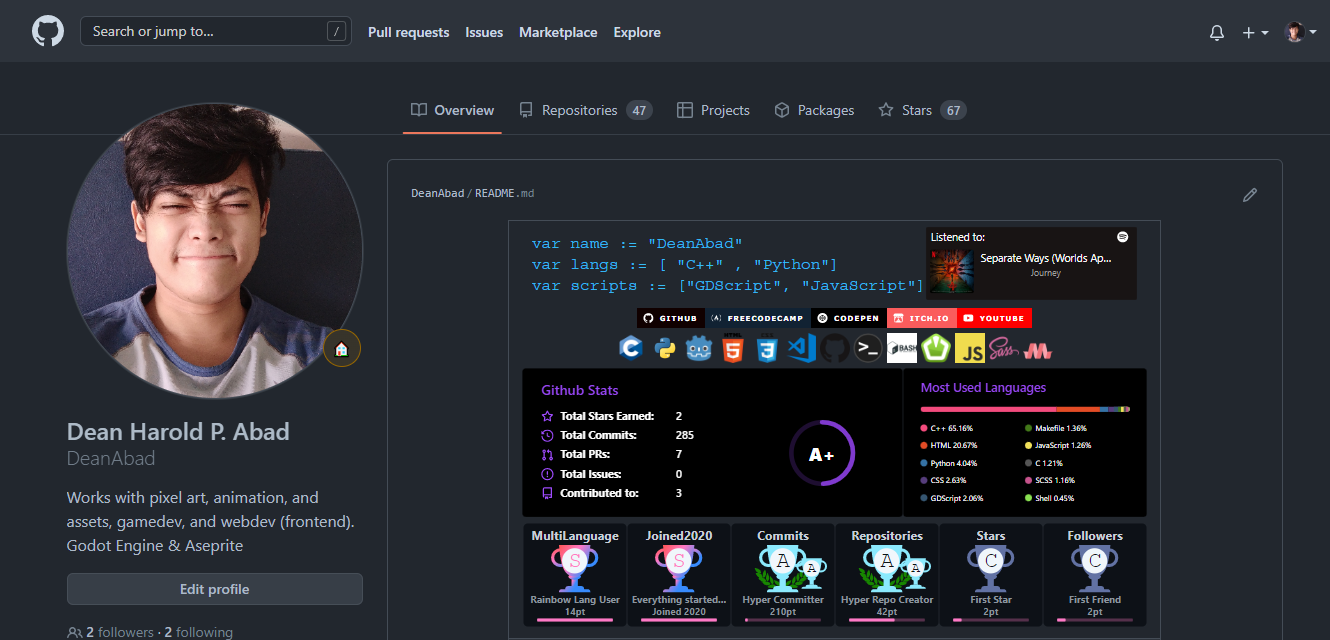Viewport: 1330px width, 640px height.
Task: Click the Bash icon
Action: click(x=902, y=348)
